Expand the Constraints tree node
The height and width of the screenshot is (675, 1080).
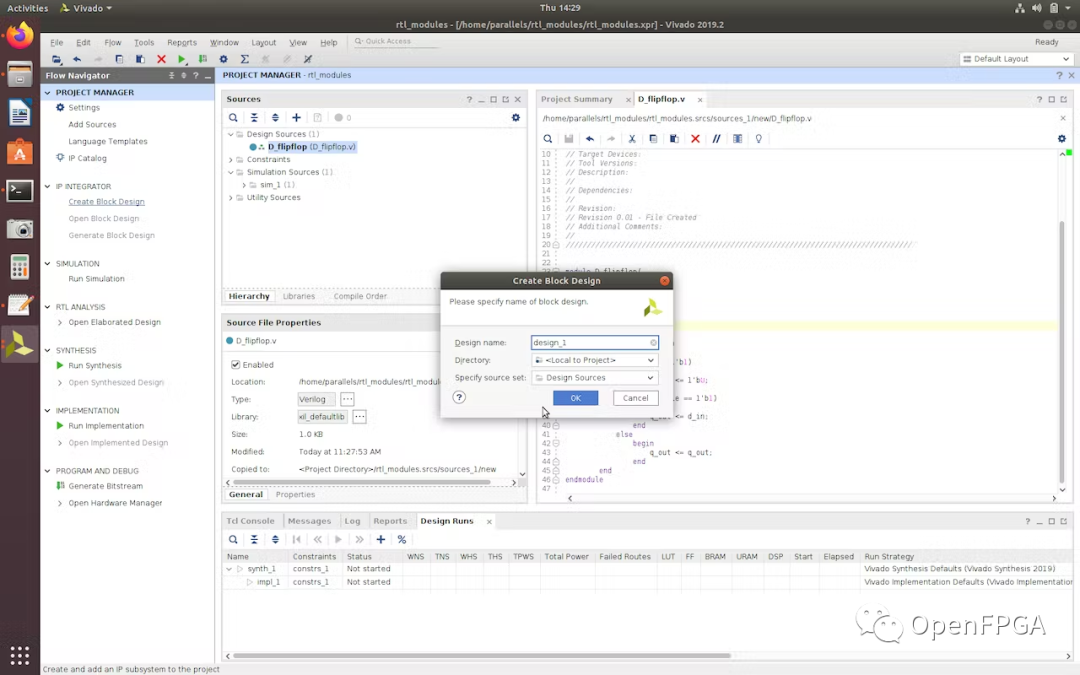(x=231, y=160)
